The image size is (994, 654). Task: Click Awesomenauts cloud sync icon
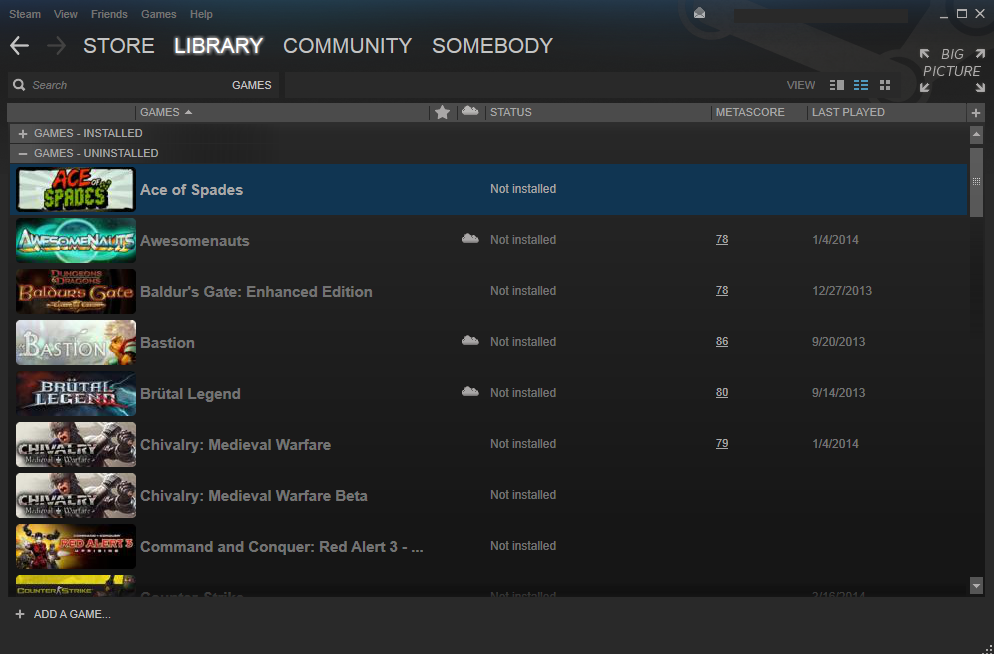click(x=470, y=239)
